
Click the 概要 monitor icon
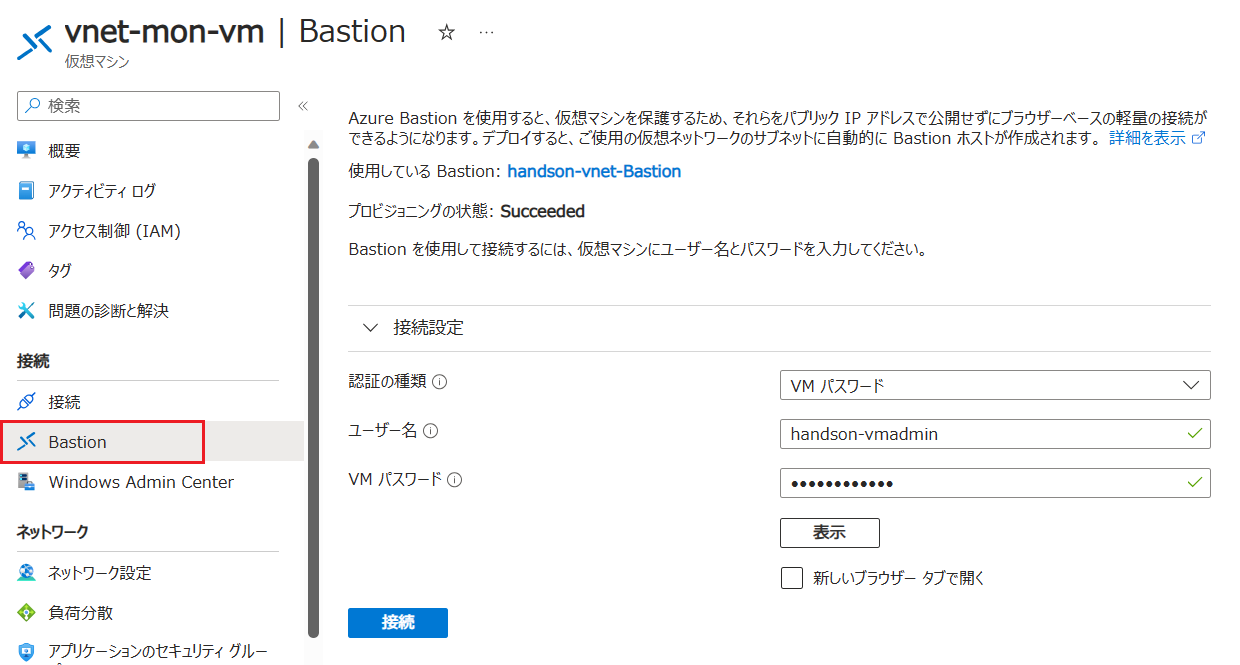[x=27, y=151]
